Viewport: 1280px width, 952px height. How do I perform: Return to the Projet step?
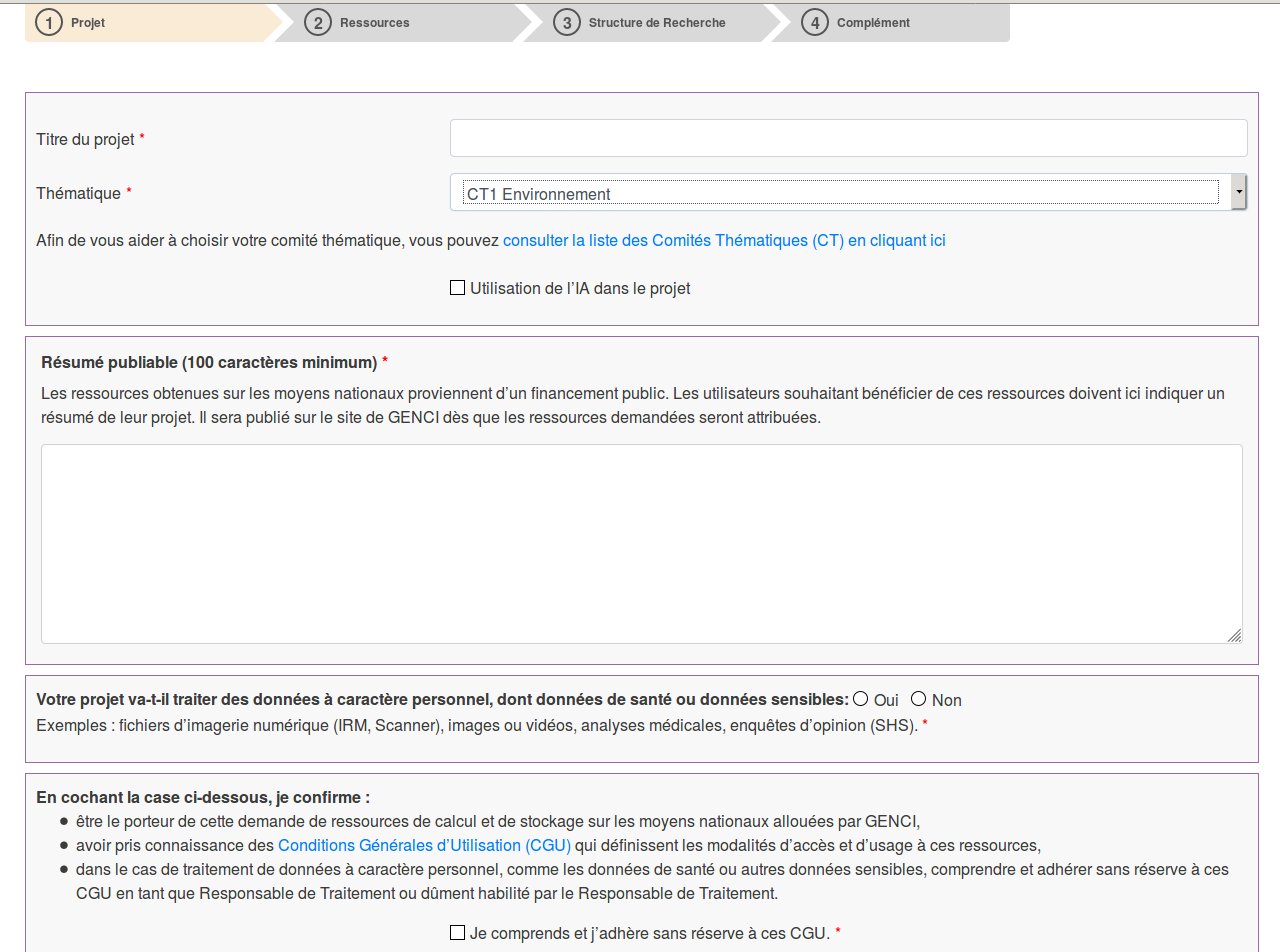click(87, 21)
